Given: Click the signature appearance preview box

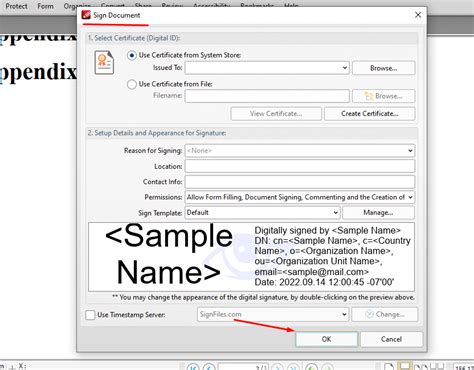Looking at the screenshot, I should [251, 257].
